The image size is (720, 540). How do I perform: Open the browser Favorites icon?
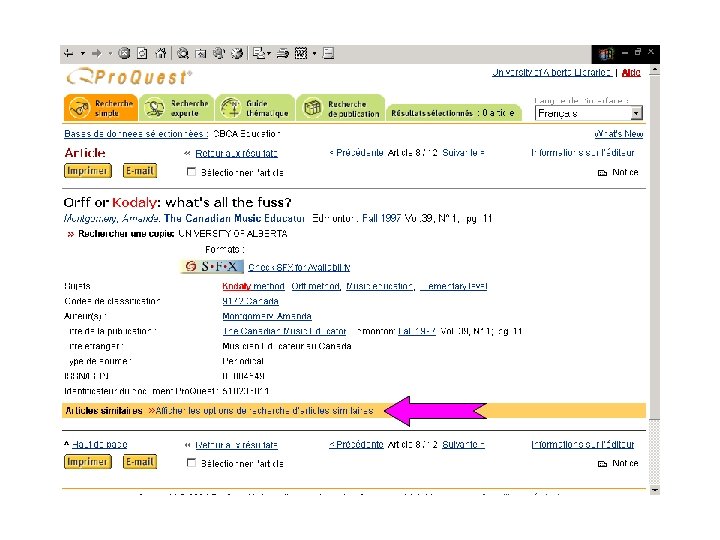click(201, 54)
